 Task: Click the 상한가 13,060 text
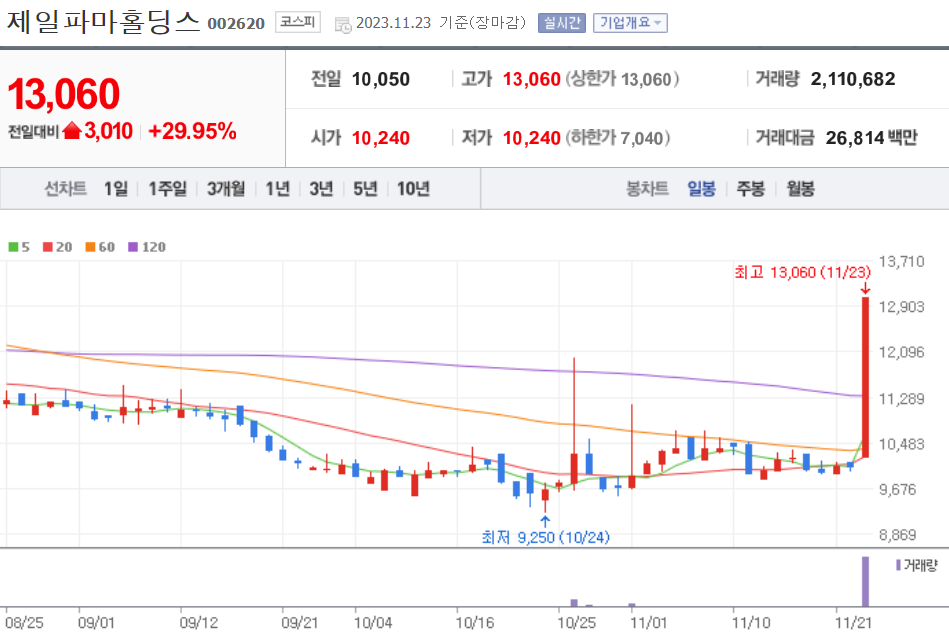(x=622, y=79)
